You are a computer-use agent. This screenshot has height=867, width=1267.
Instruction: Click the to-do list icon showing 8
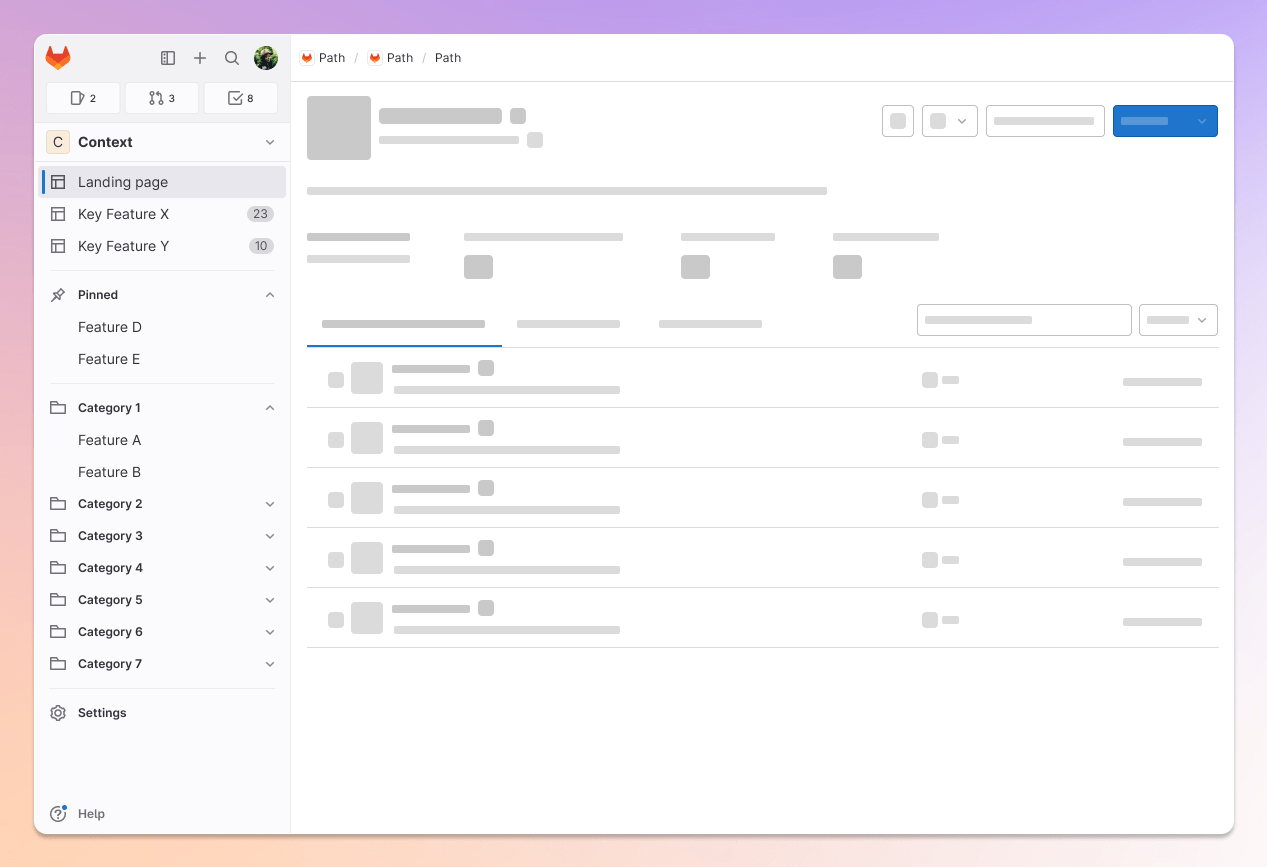tap(240, 97)
